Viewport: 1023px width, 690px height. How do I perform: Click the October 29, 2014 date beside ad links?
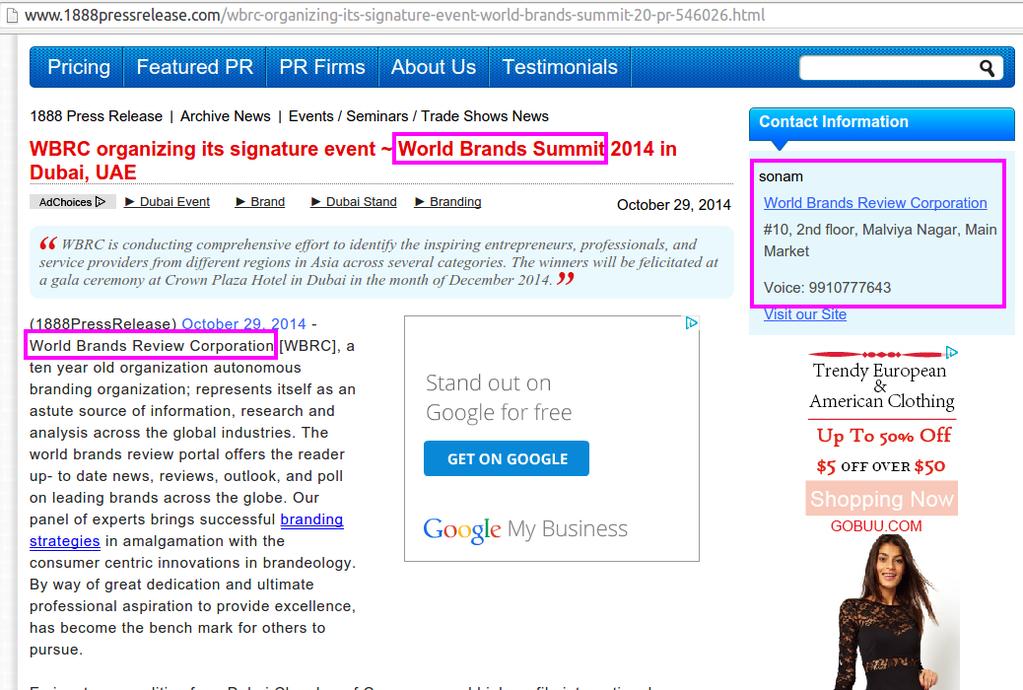tap(673, 205)
